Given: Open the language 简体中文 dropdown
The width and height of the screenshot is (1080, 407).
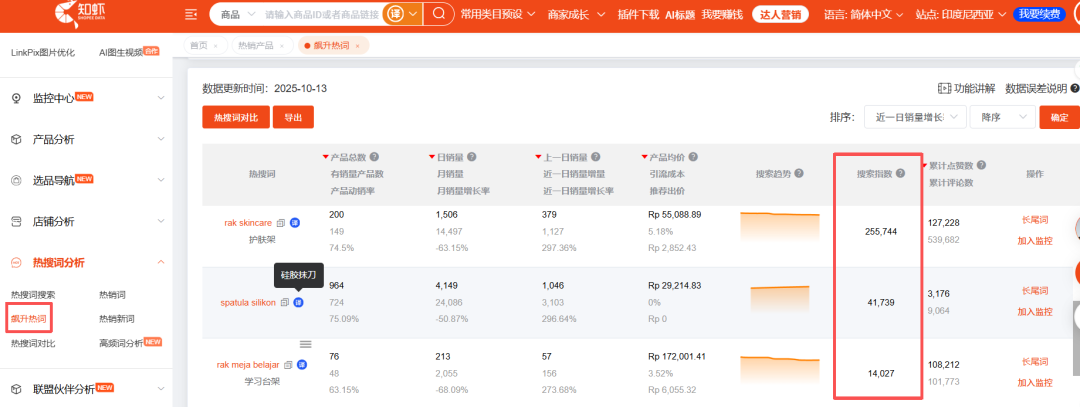Looking at the screenshot, I should [864, 14].
